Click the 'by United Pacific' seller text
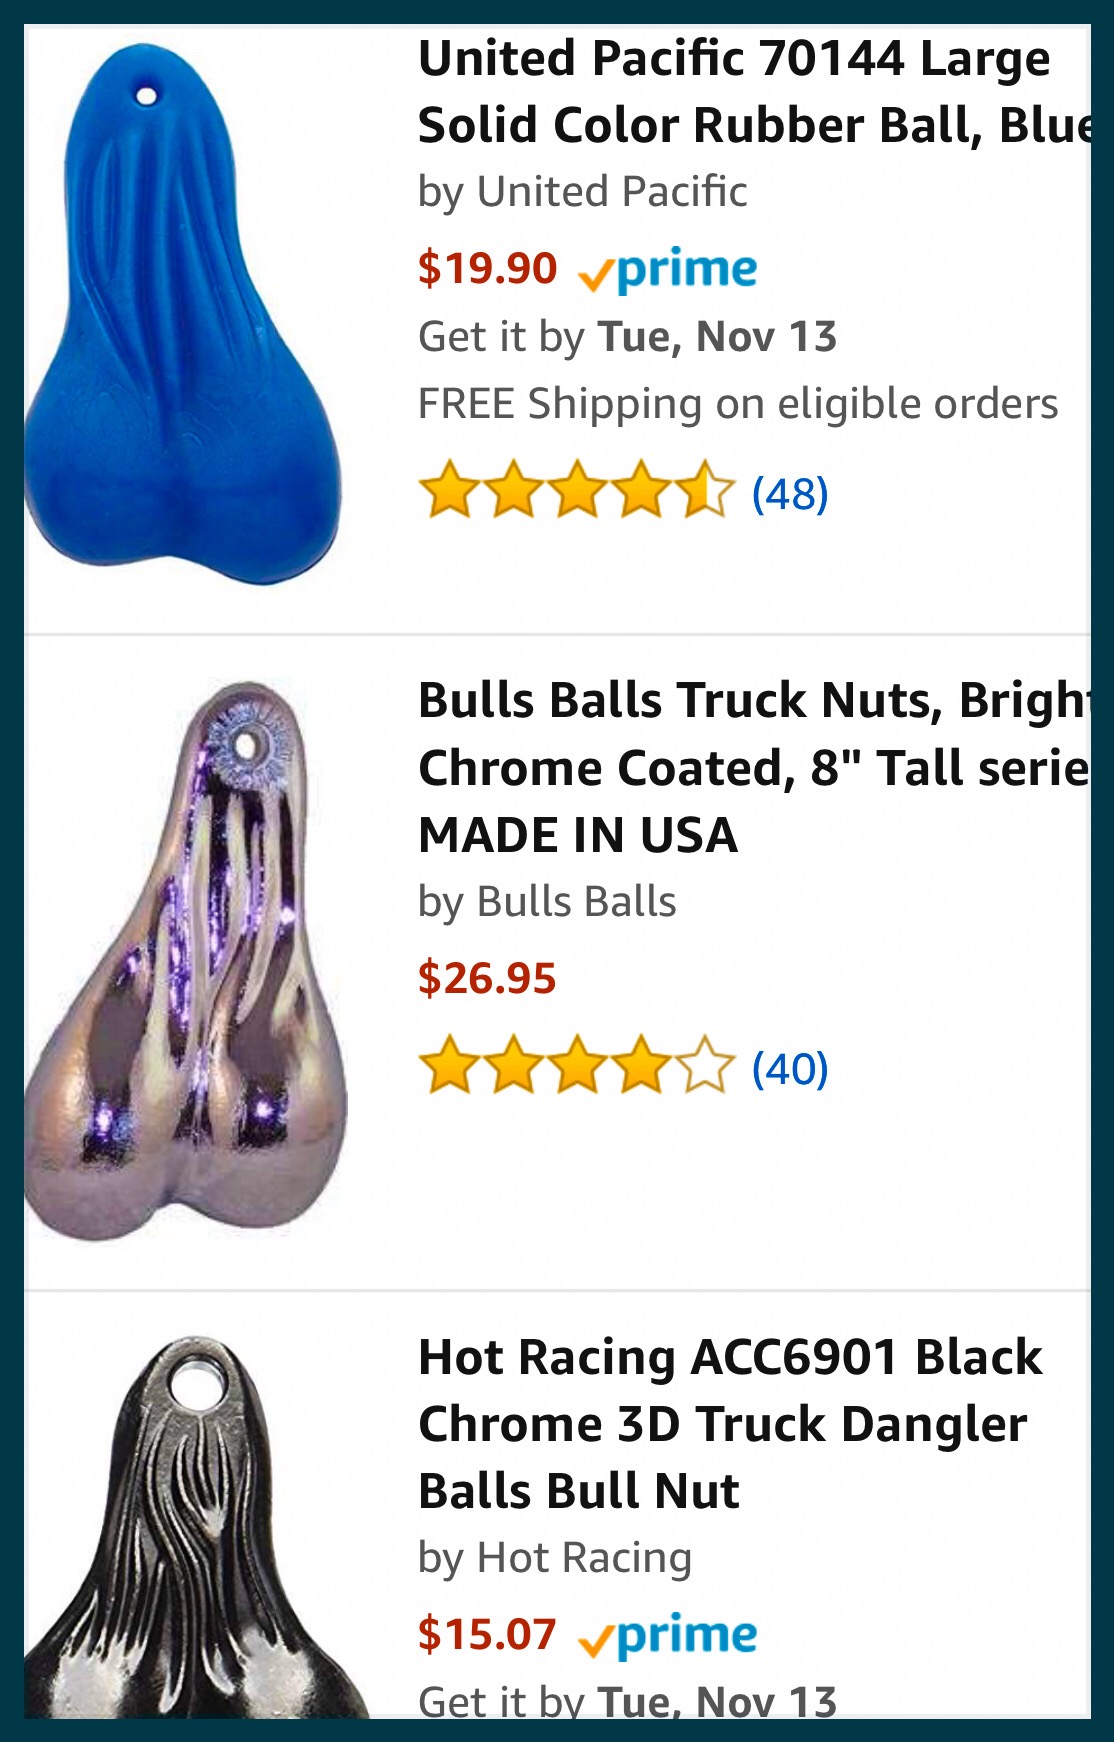 [x=582, y=192]
